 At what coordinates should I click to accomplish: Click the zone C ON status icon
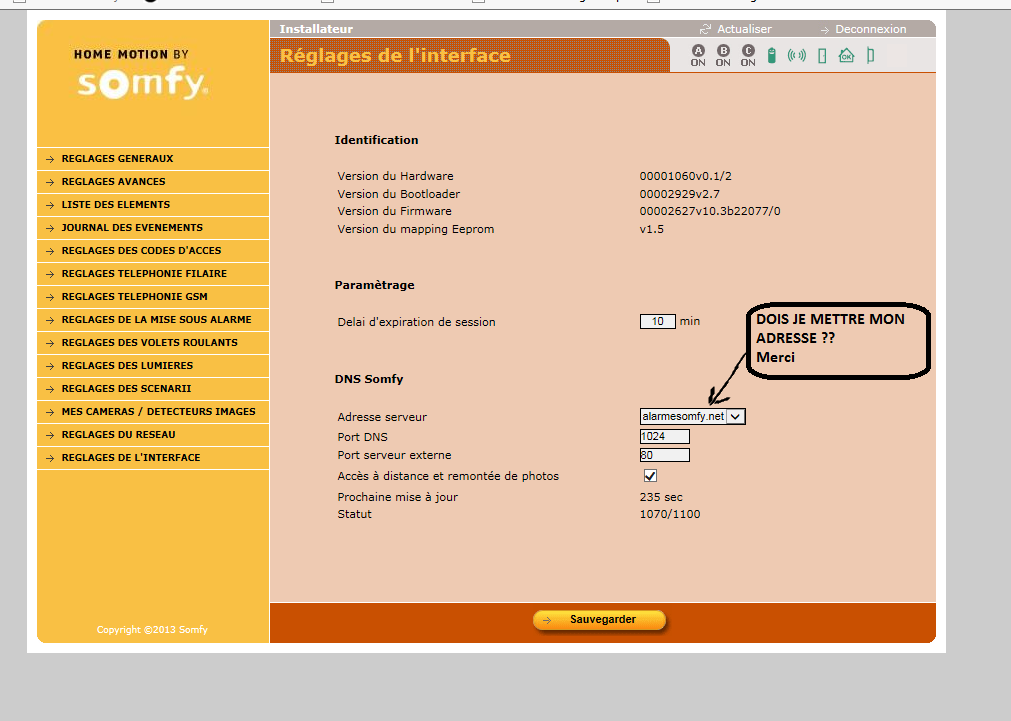pos(748,55)
